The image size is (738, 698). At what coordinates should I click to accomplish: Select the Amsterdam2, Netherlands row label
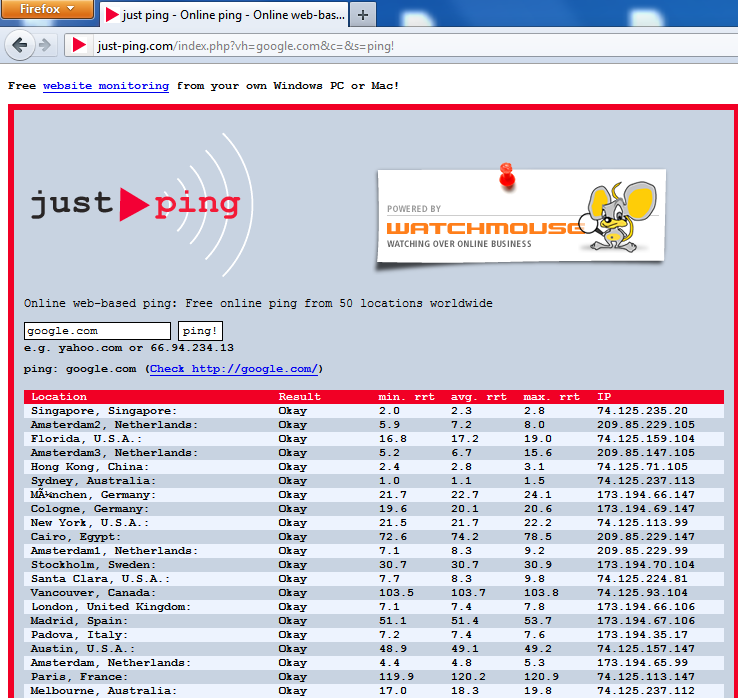tap(114, 425)
